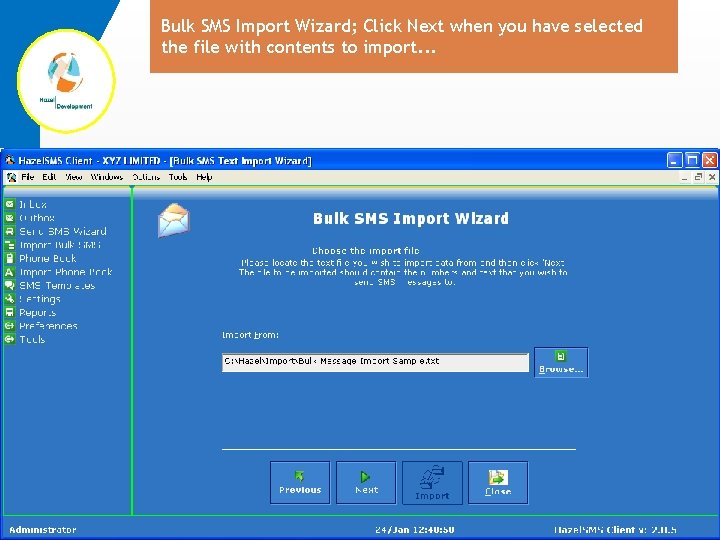Click the Outbox envelope icon in sidebar
Viewport: 720px width, 540px height.
click(x=10, y=218)
